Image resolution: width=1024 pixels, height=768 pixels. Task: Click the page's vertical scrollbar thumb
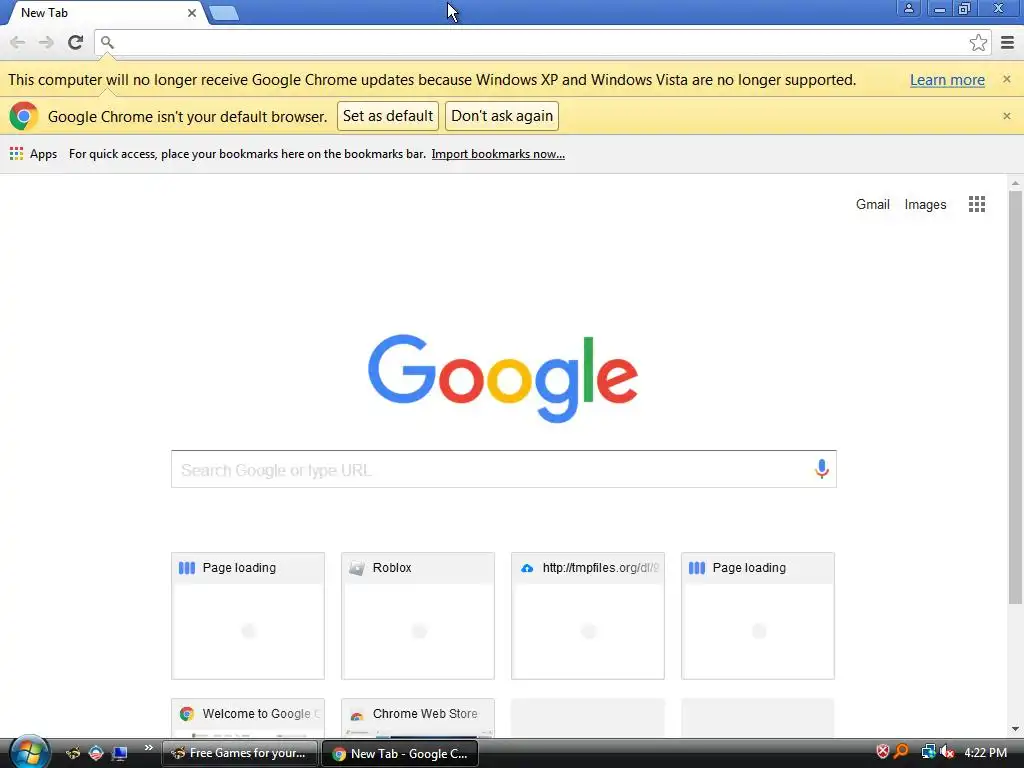coord(1015,398)
